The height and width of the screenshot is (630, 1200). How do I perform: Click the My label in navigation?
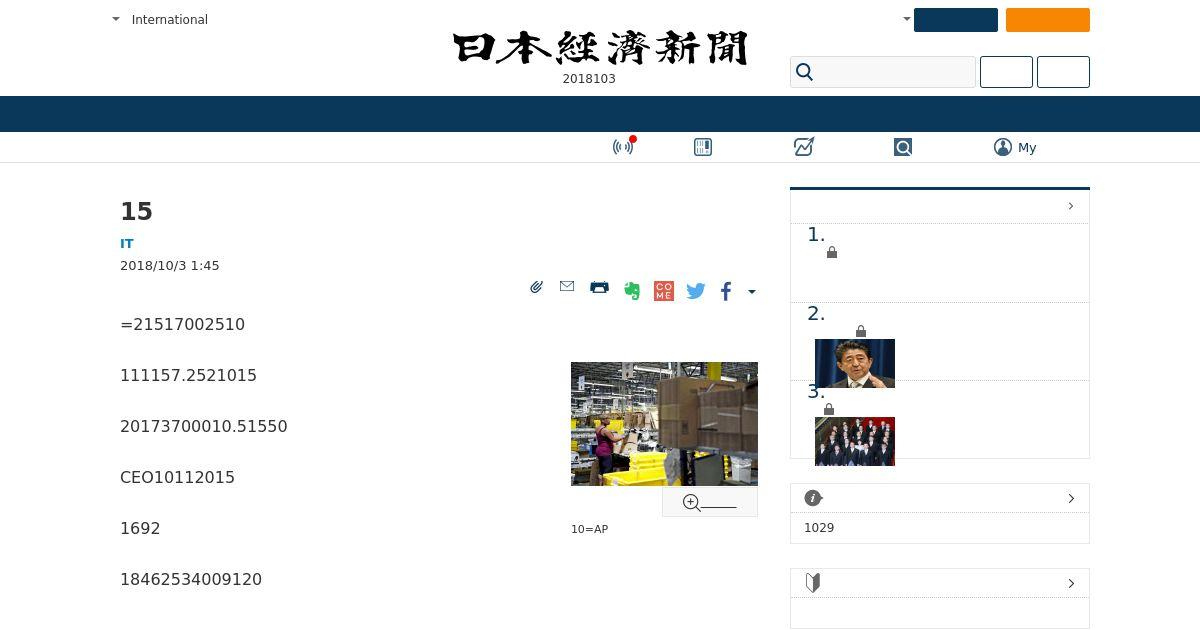tap(1027, 147)
